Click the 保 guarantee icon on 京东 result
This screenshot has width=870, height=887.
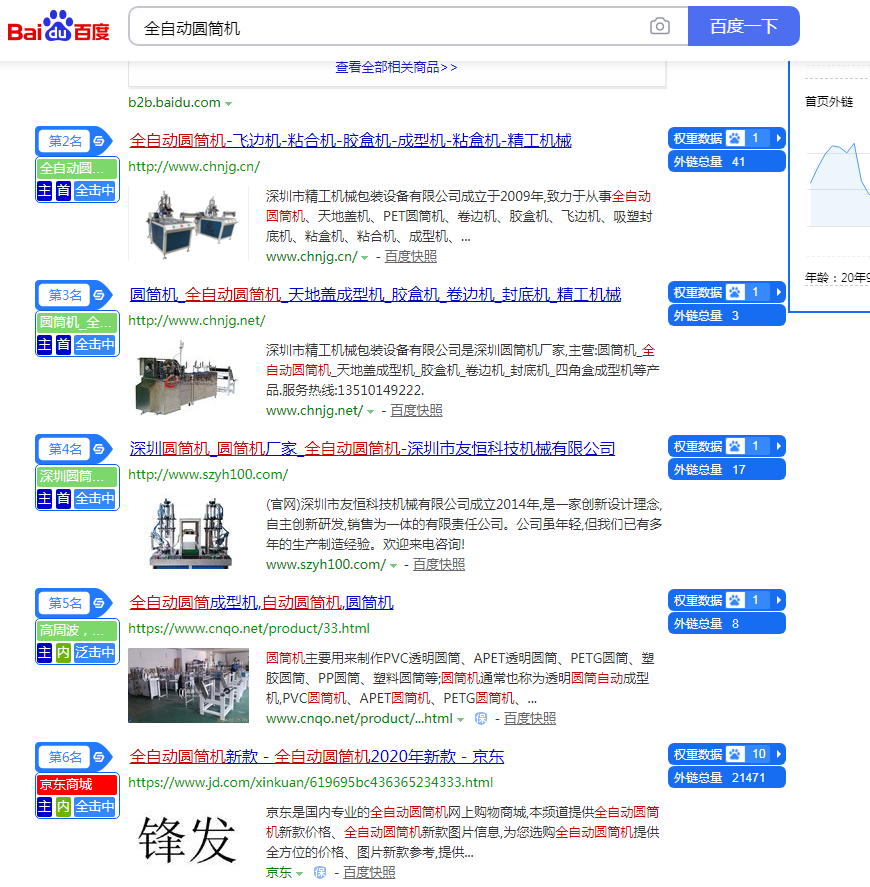[x=320, y=872]
